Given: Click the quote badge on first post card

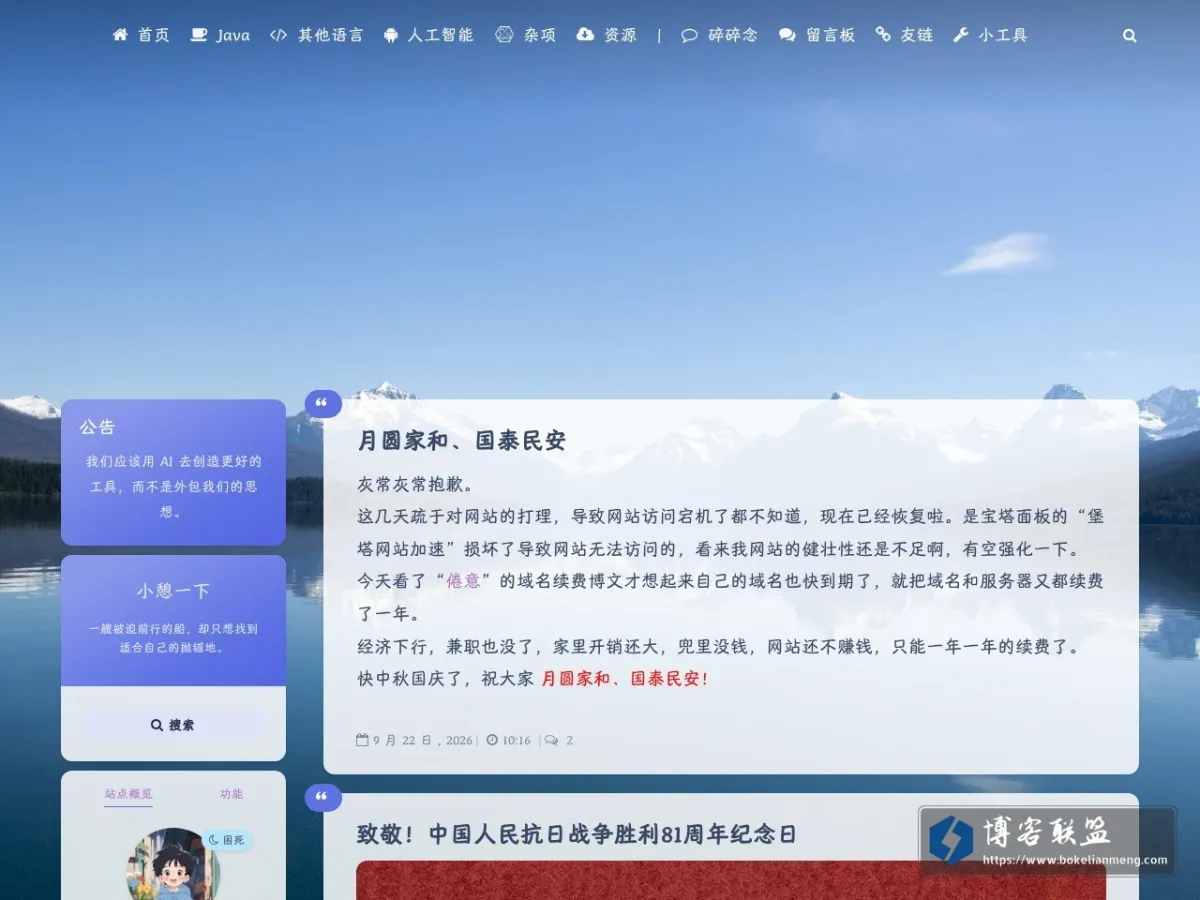Looking at the screenshot, I should [x=323, y=404].
